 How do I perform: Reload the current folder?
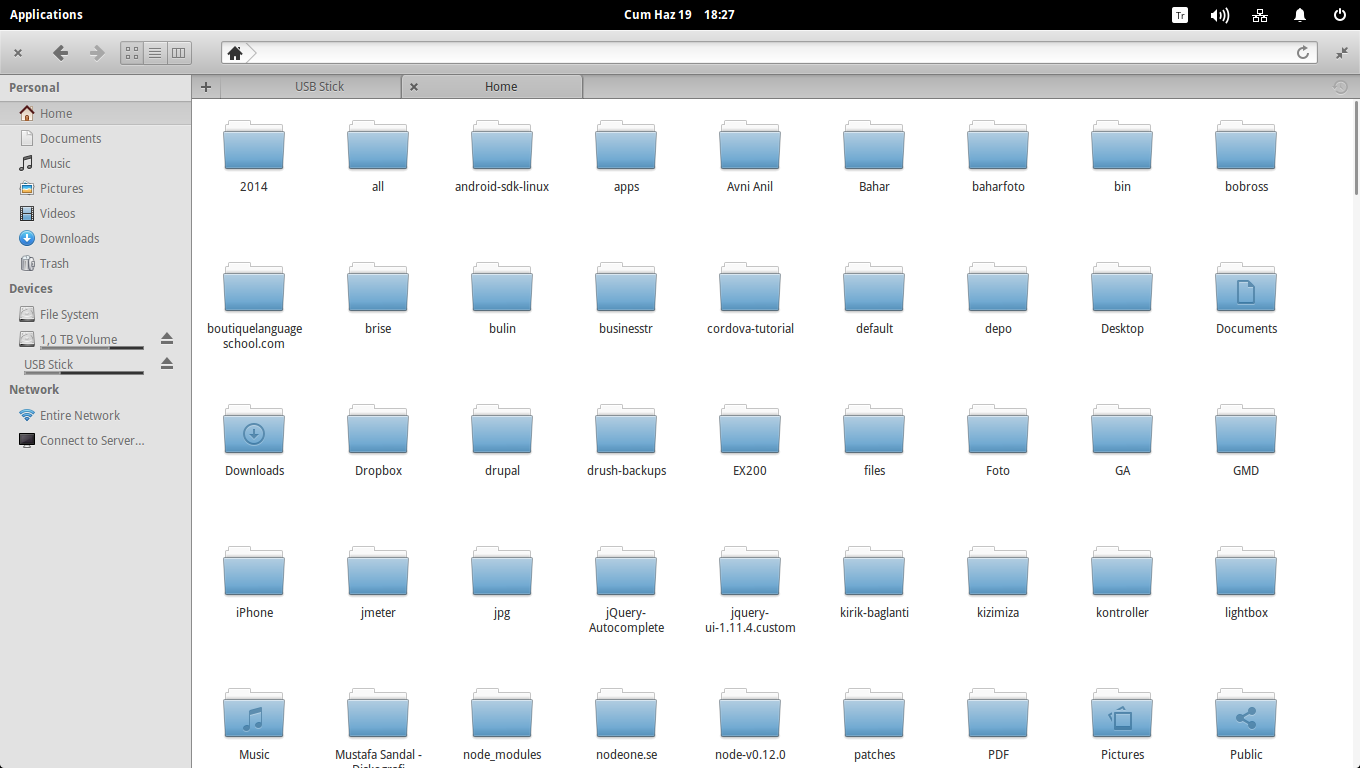click(x=1303, y=53)
